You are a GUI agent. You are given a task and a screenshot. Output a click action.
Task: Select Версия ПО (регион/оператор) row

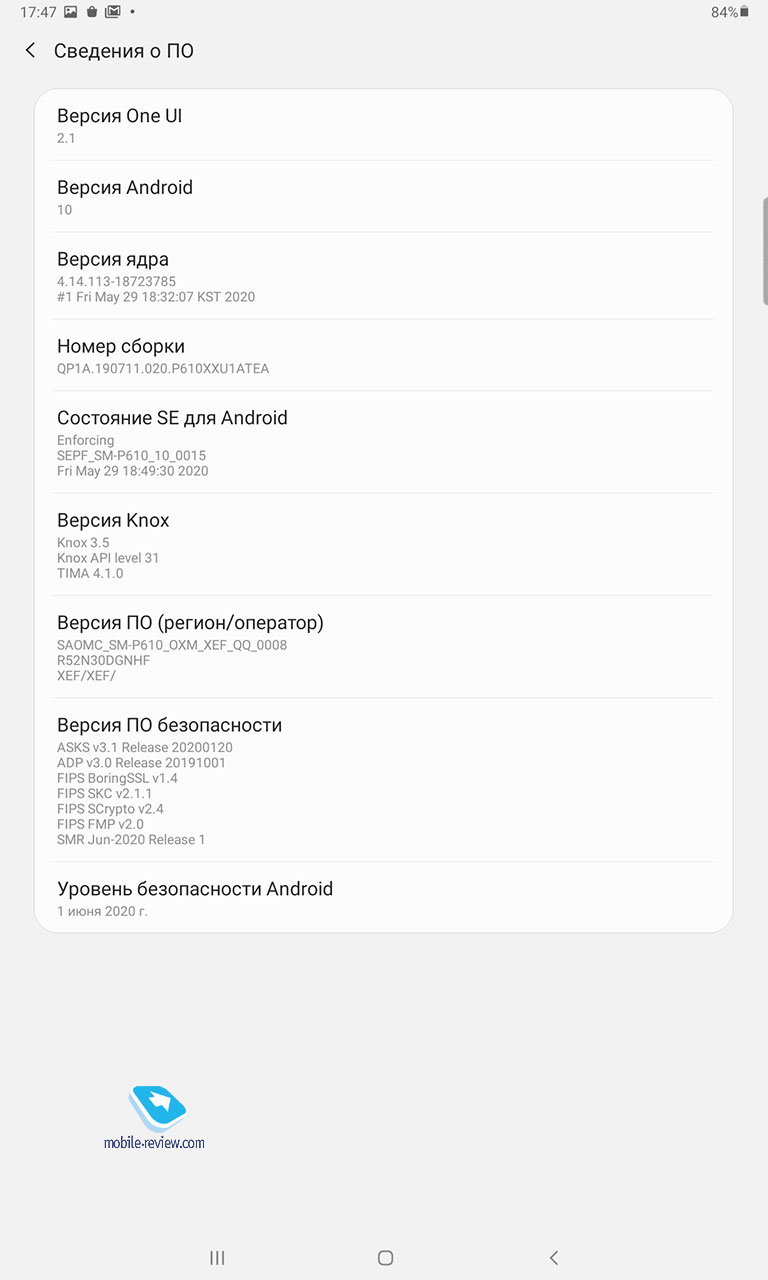pos(384,647)
